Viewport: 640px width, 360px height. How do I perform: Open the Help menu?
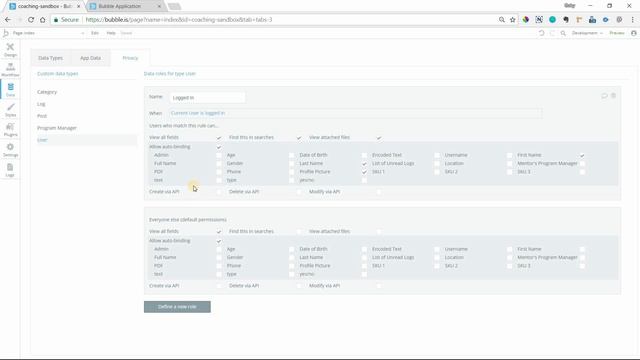click(x=111, y=33)
